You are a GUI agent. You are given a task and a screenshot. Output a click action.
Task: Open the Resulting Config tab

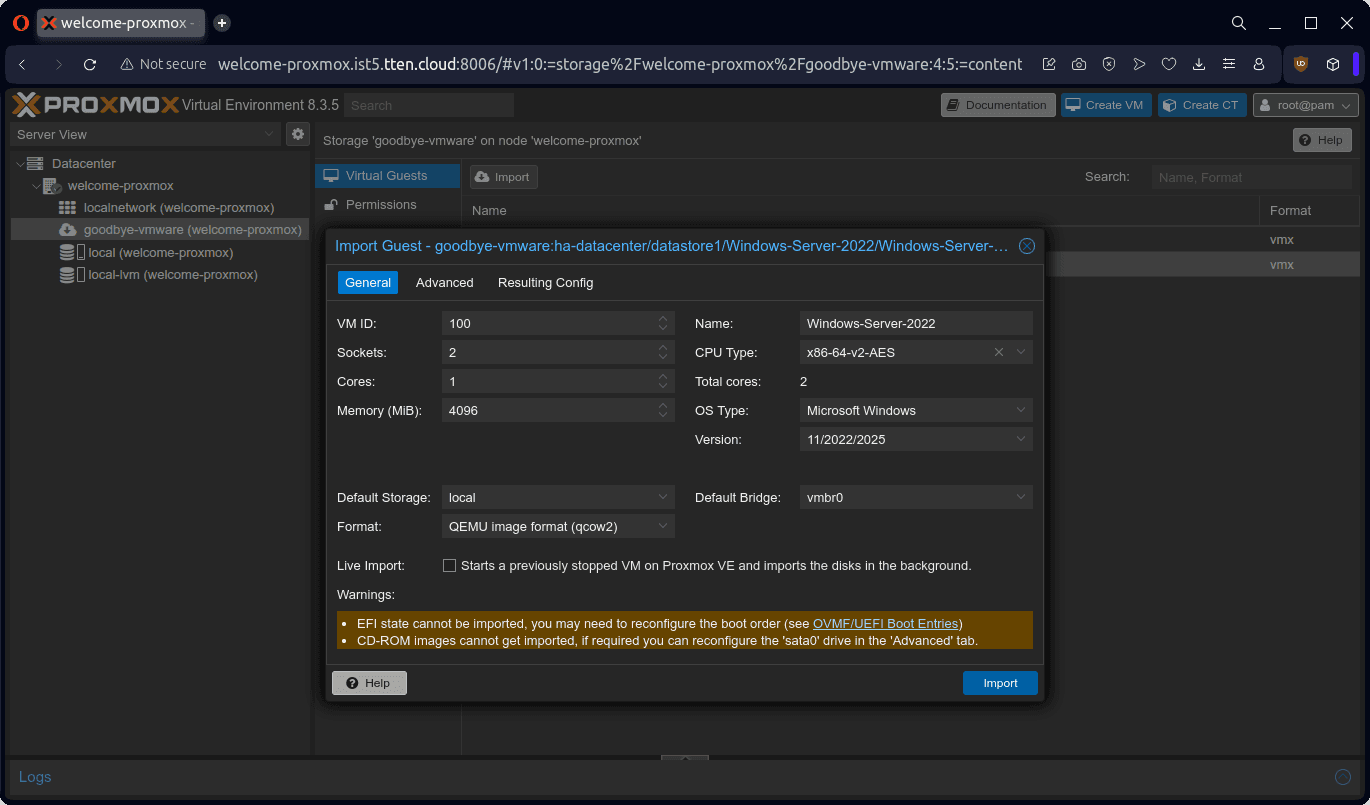545,283
